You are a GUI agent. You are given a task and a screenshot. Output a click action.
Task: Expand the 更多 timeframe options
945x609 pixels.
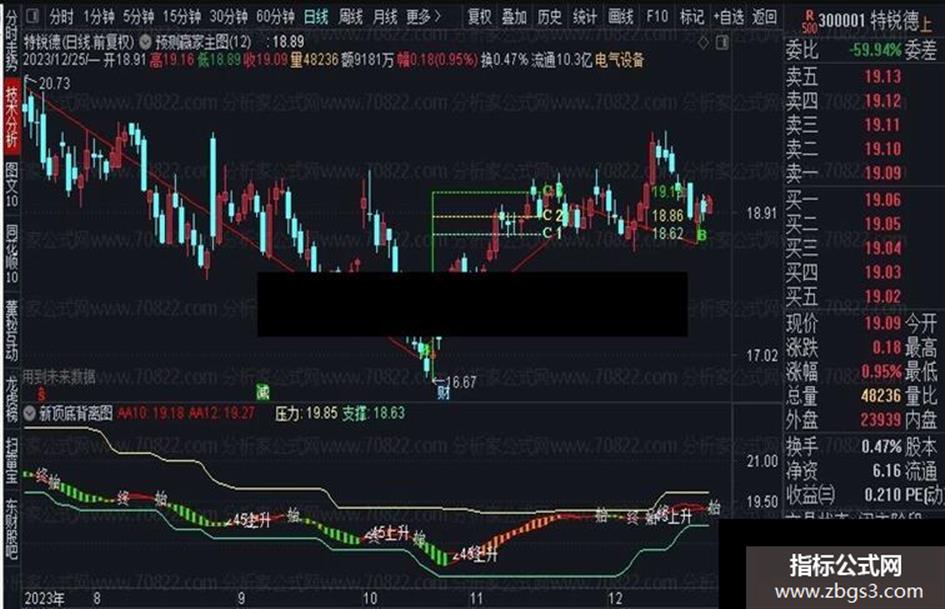(x=424, y=16)
